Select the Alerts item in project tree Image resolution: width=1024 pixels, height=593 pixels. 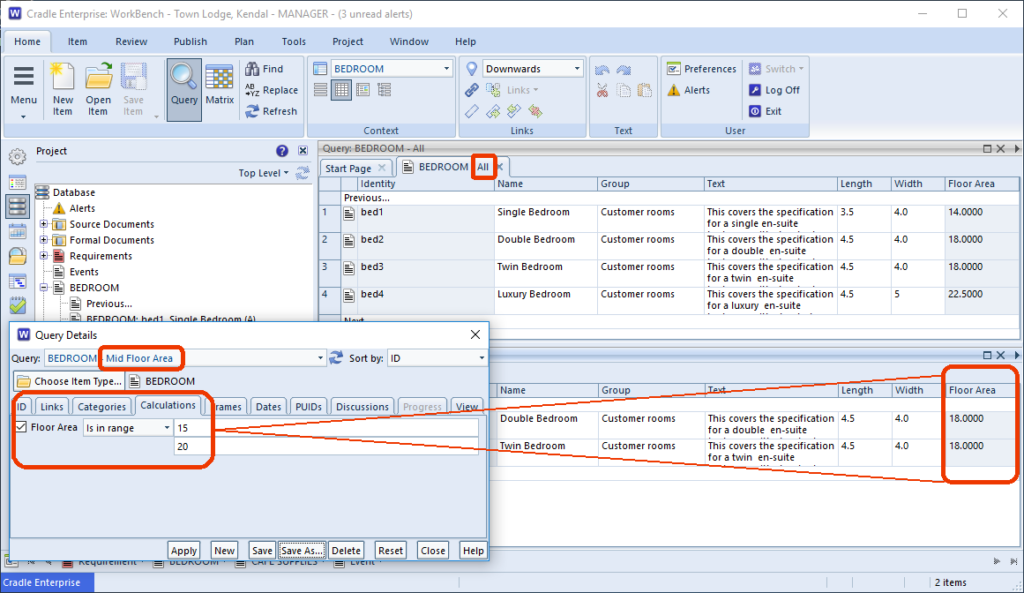pos(82,208)
